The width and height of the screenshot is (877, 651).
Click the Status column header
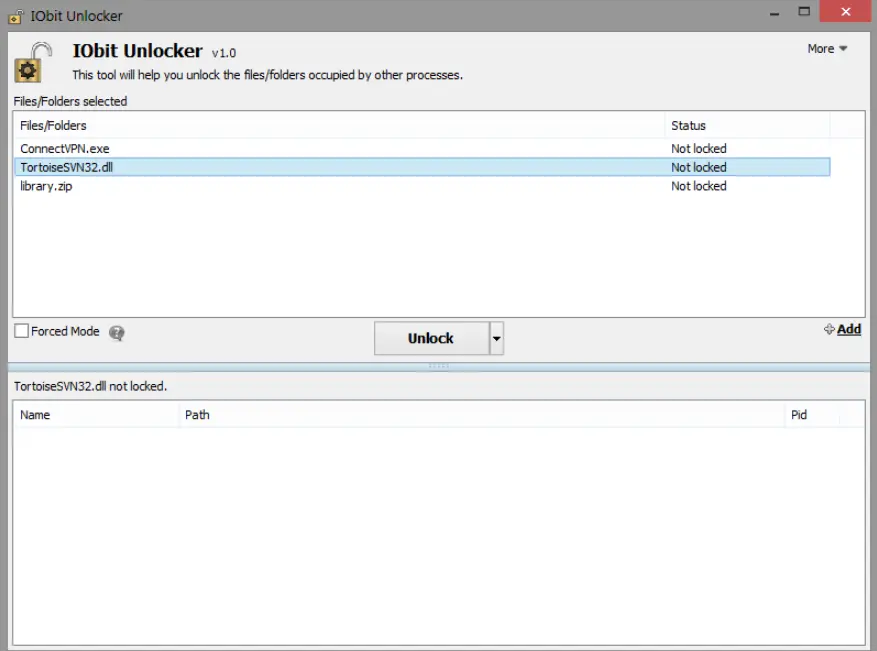(x=688, y=125)
